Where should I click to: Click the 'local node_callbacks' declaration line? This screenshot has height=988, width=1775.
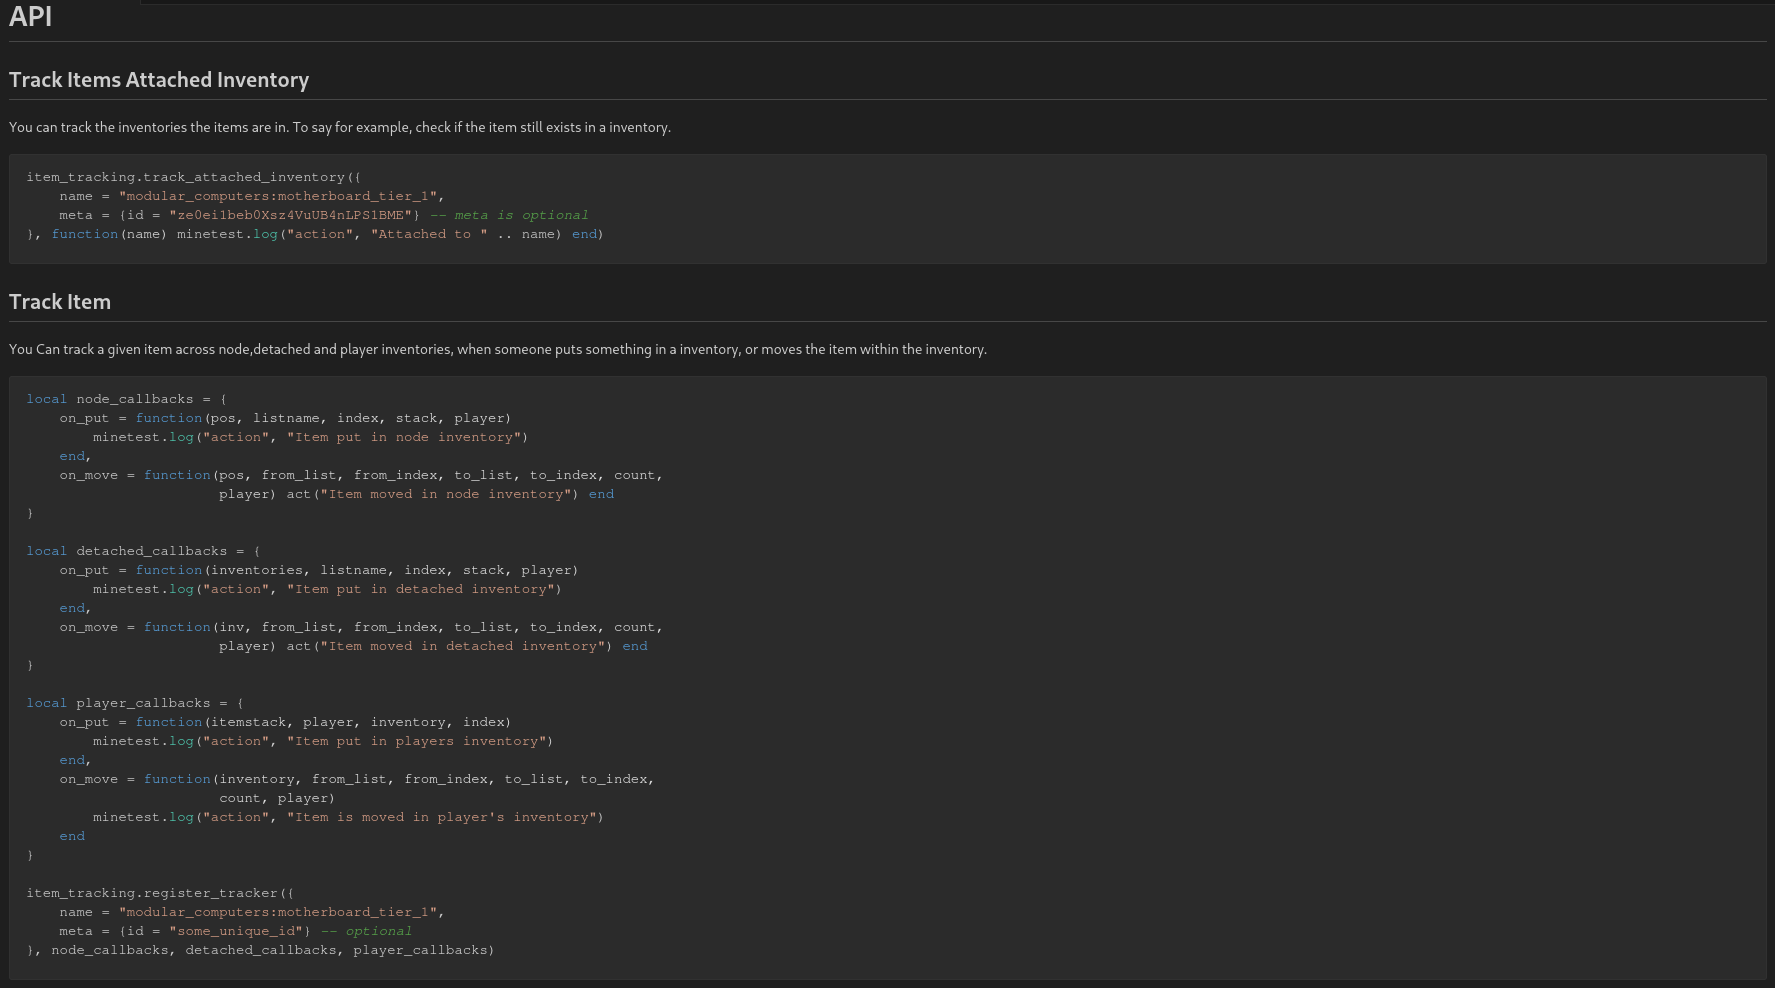126,399
